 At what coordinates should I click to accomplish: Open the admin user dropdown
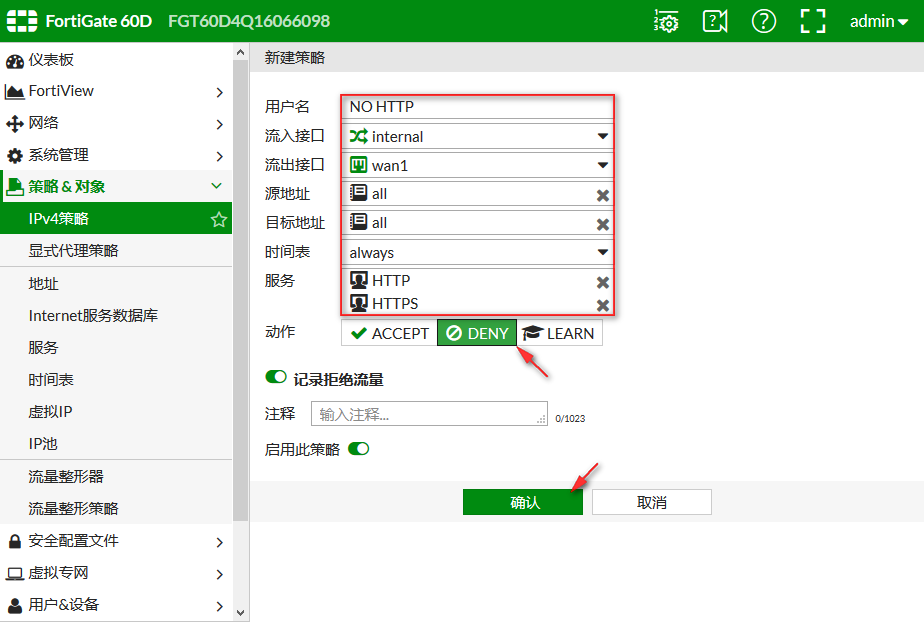tap(879, 22)
